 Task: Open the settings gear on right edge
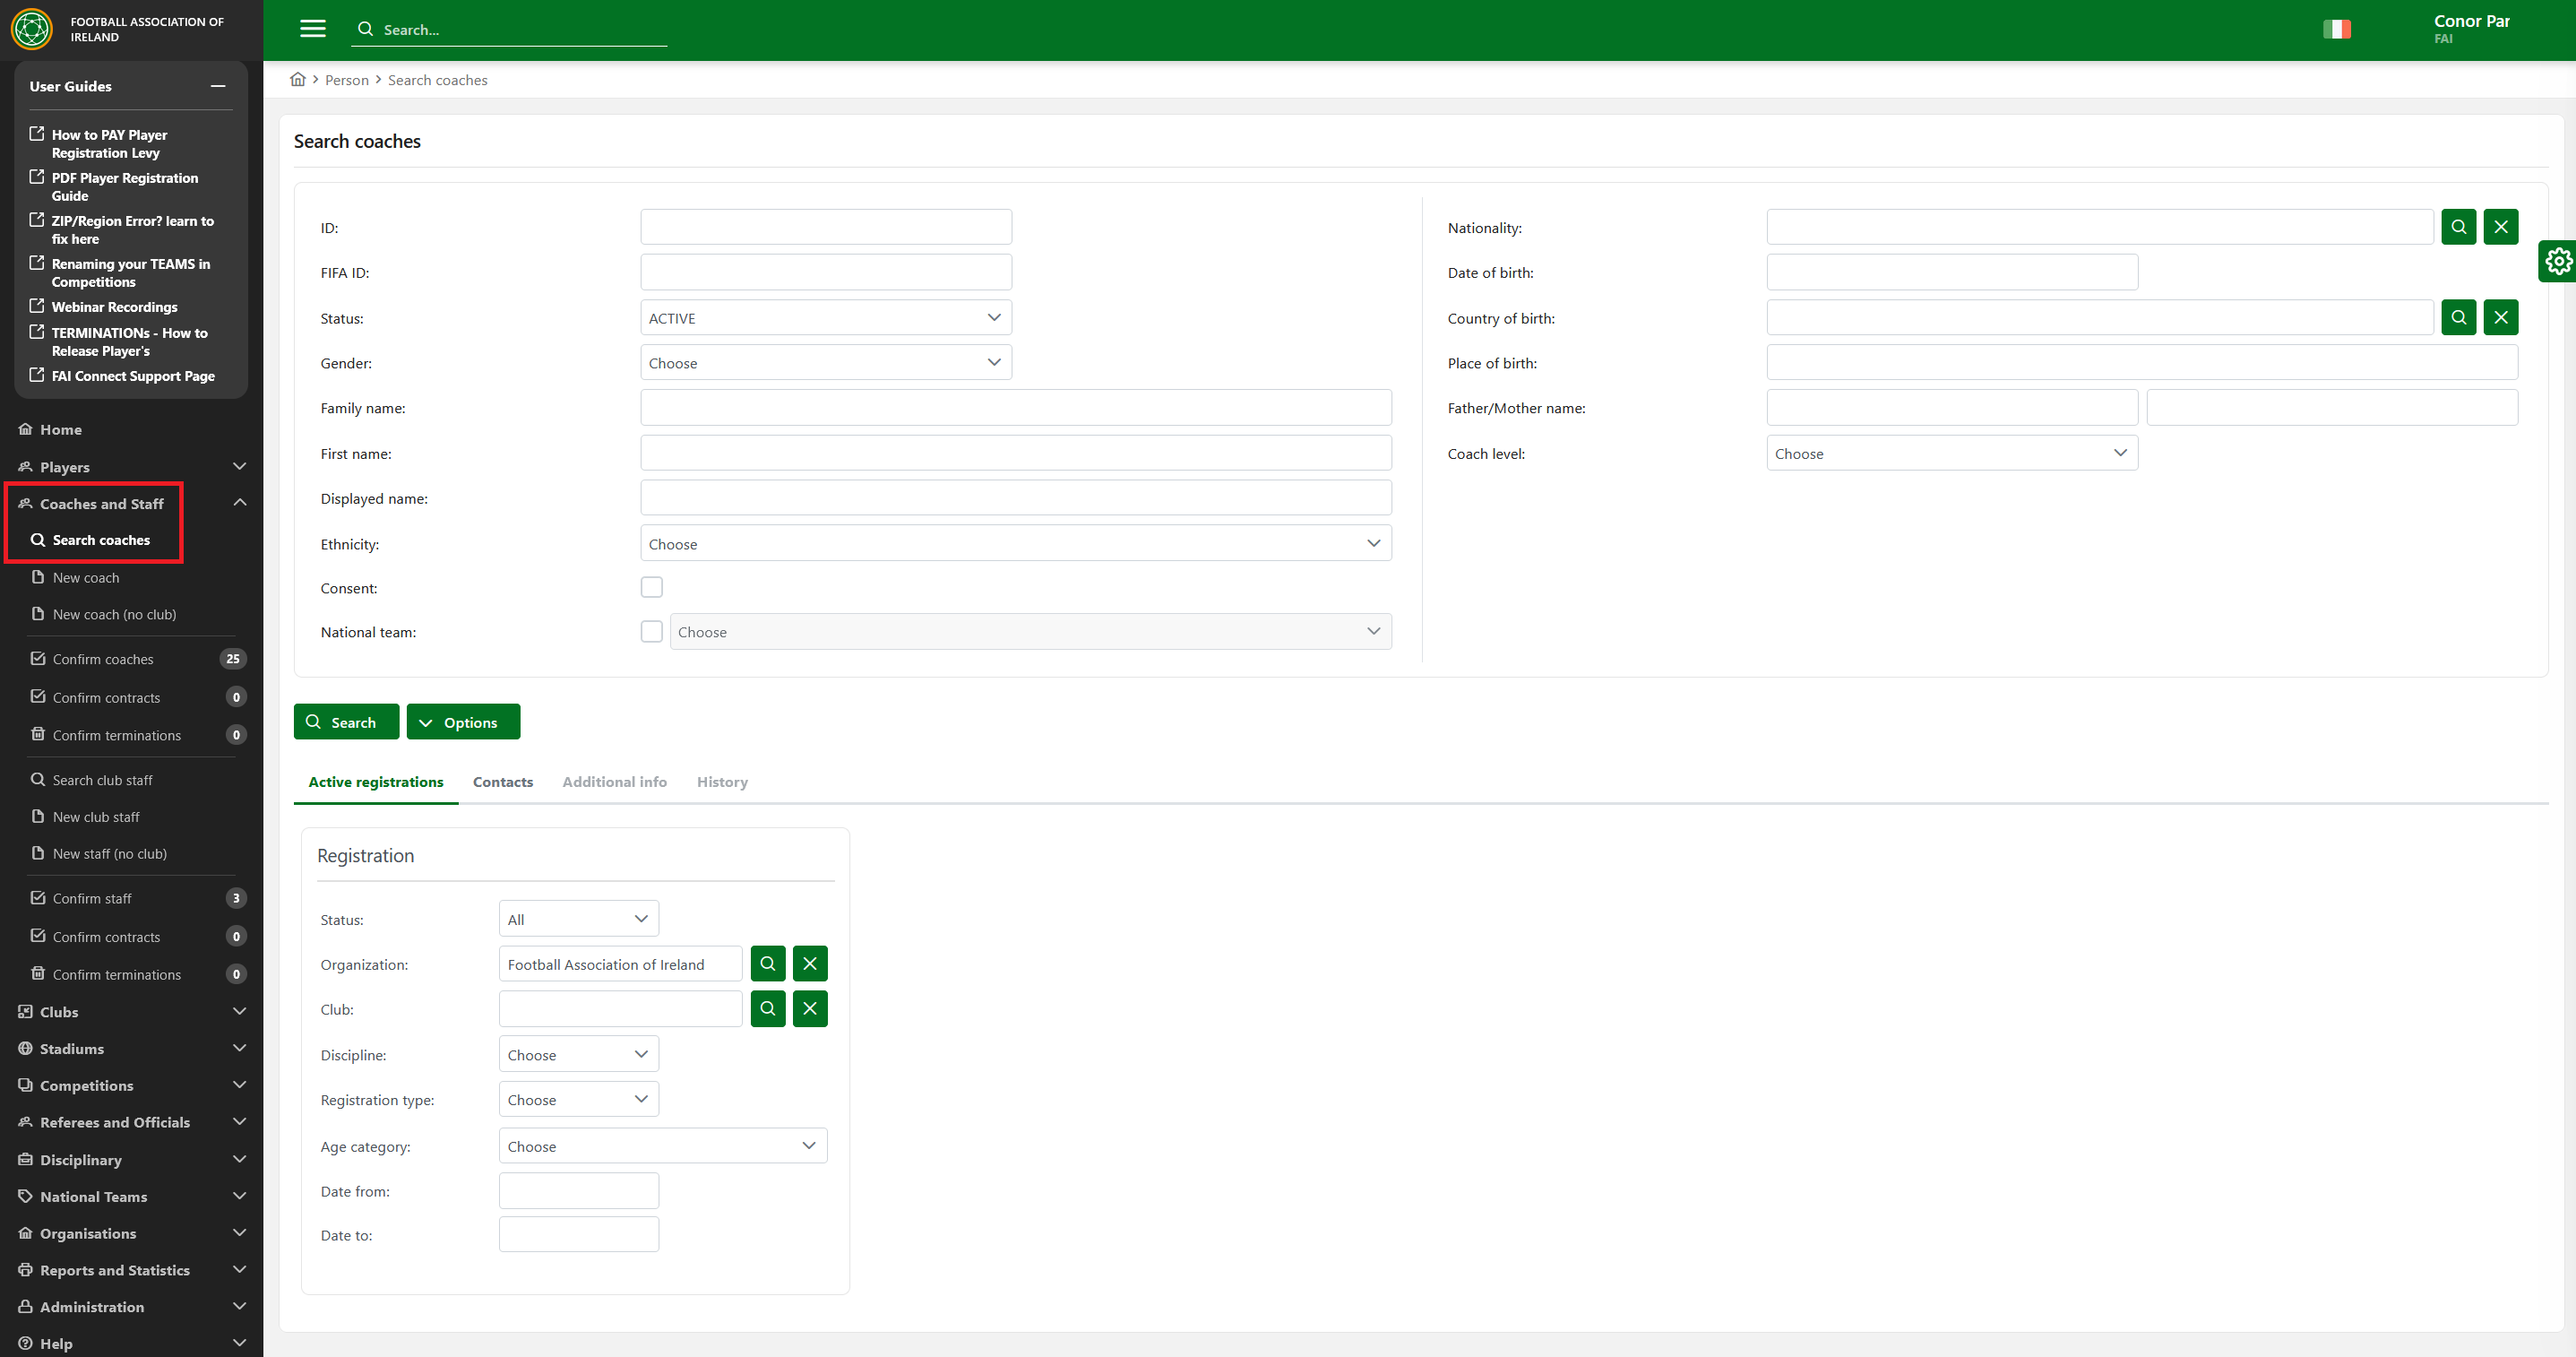coord(2558,262)
